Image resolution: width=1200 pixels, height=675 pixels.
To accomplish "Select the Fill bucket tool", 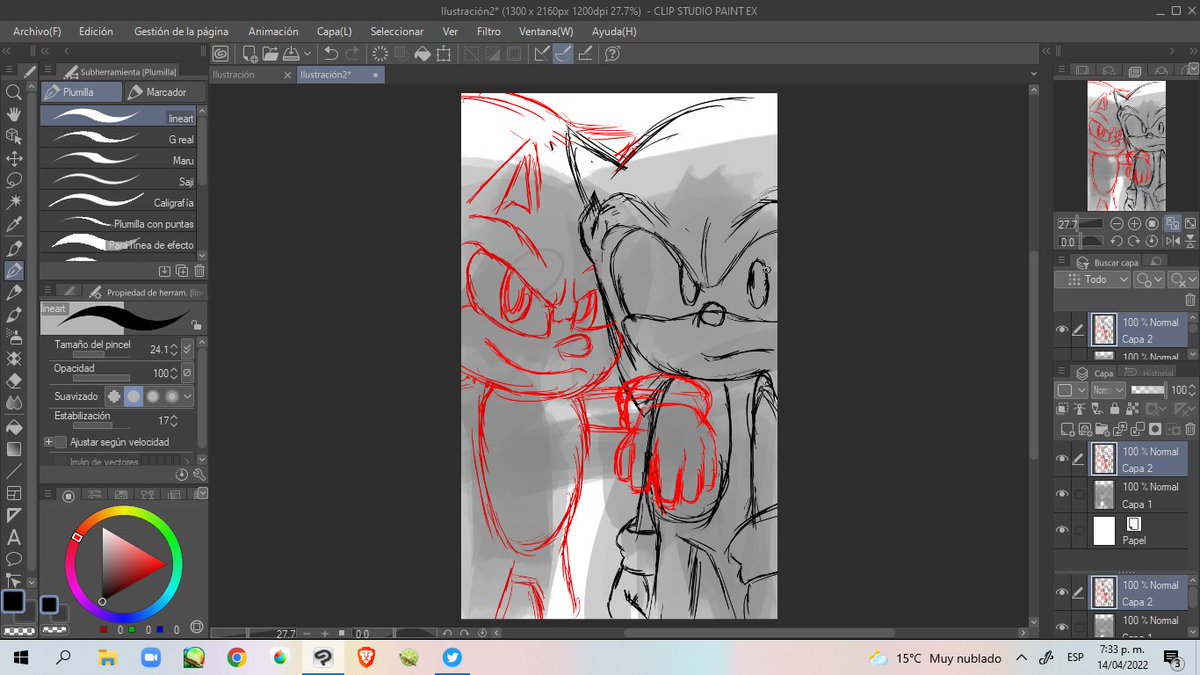I will click(x=14, y=426).
